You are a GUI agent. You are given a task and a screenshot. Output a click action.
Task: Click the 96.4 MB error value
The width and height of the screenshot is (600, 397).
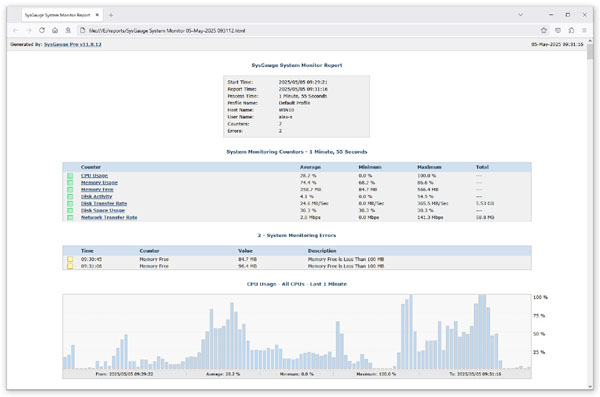247,266
